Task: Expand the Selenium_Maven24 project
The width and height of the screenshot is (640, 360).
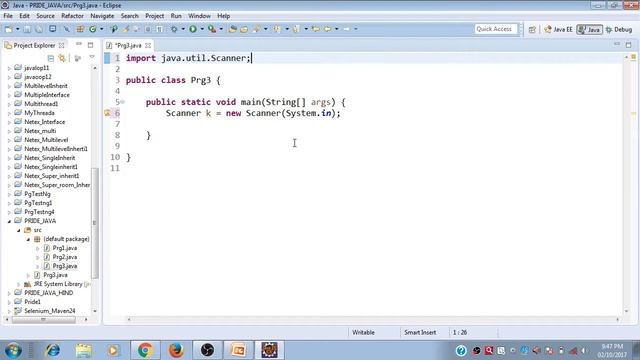Action: click(9, 311)
